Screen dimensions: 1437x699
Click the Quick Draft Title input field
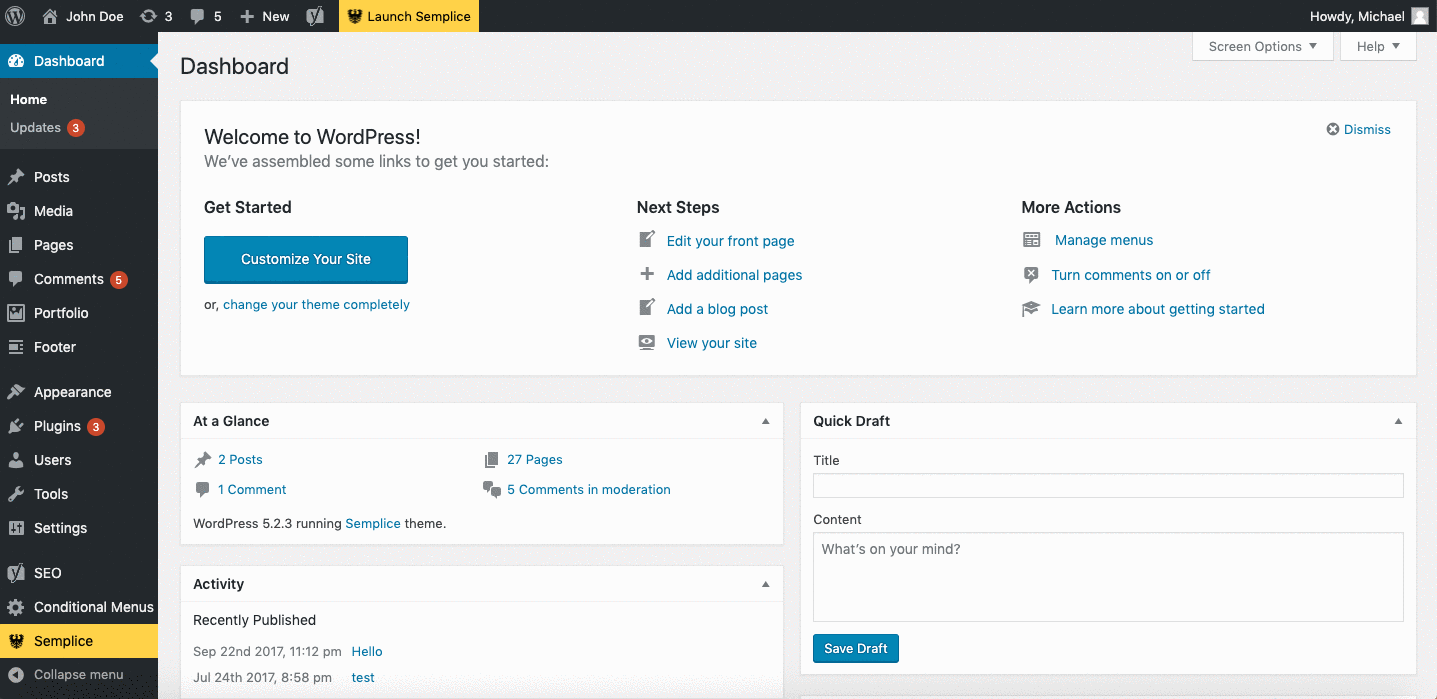[1108, 486]
